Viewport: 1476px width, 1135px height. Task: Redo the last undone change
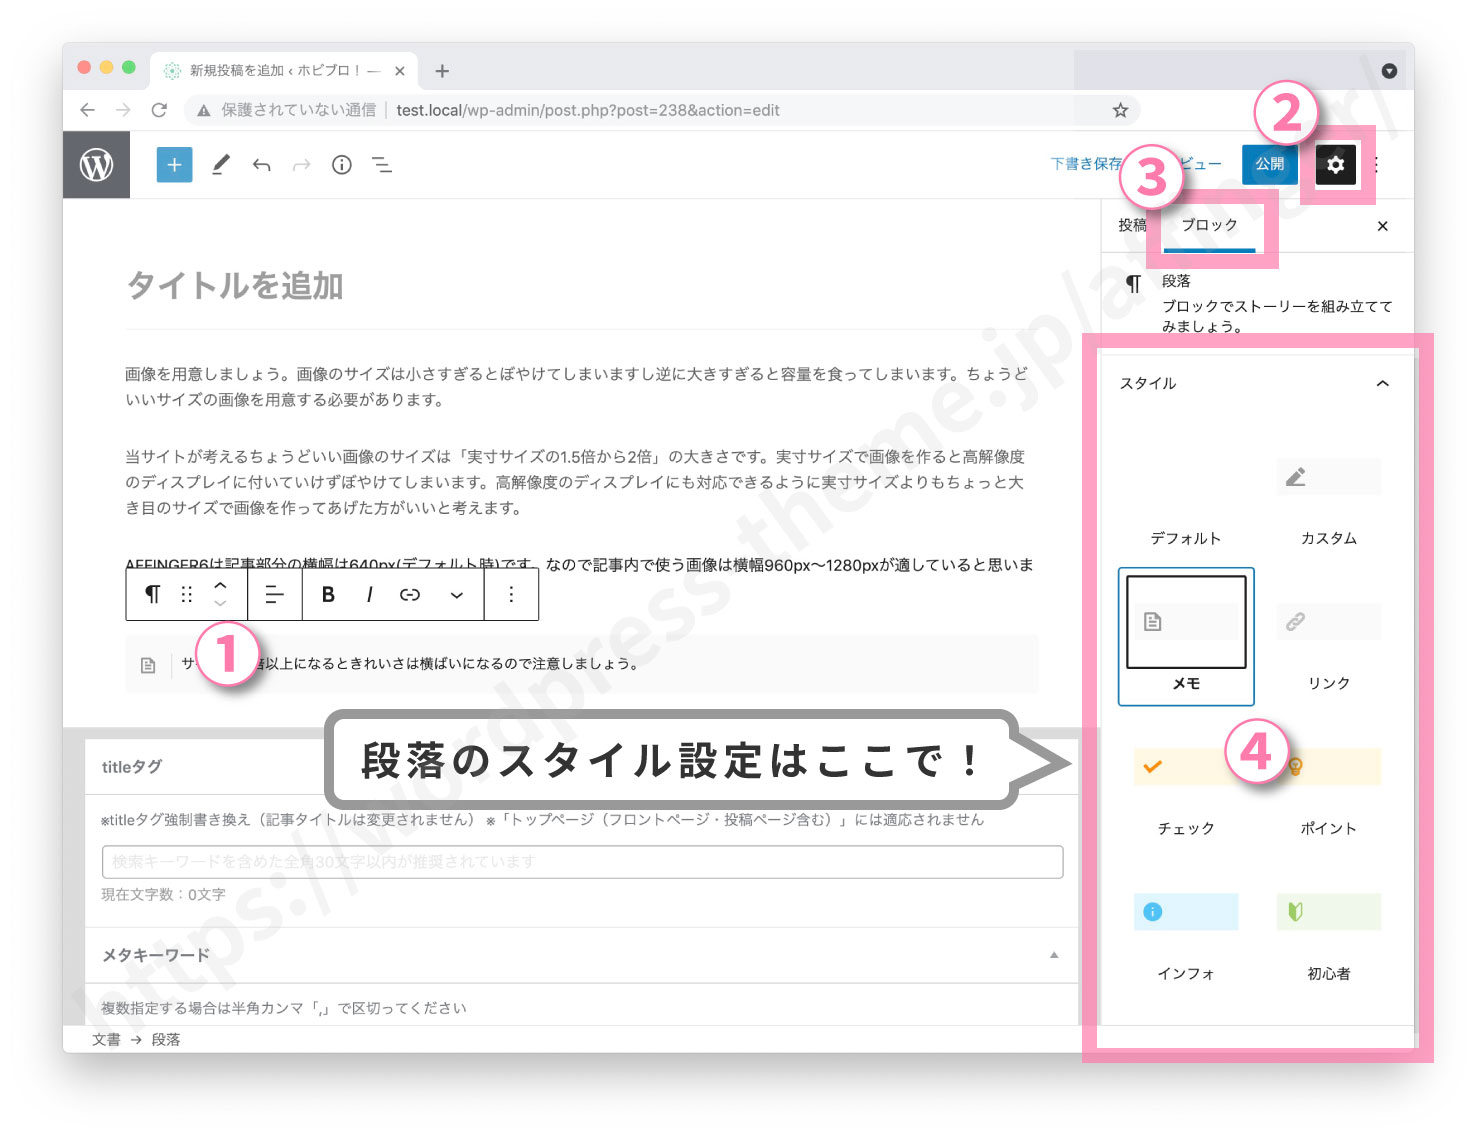click(x=301, y=165)
